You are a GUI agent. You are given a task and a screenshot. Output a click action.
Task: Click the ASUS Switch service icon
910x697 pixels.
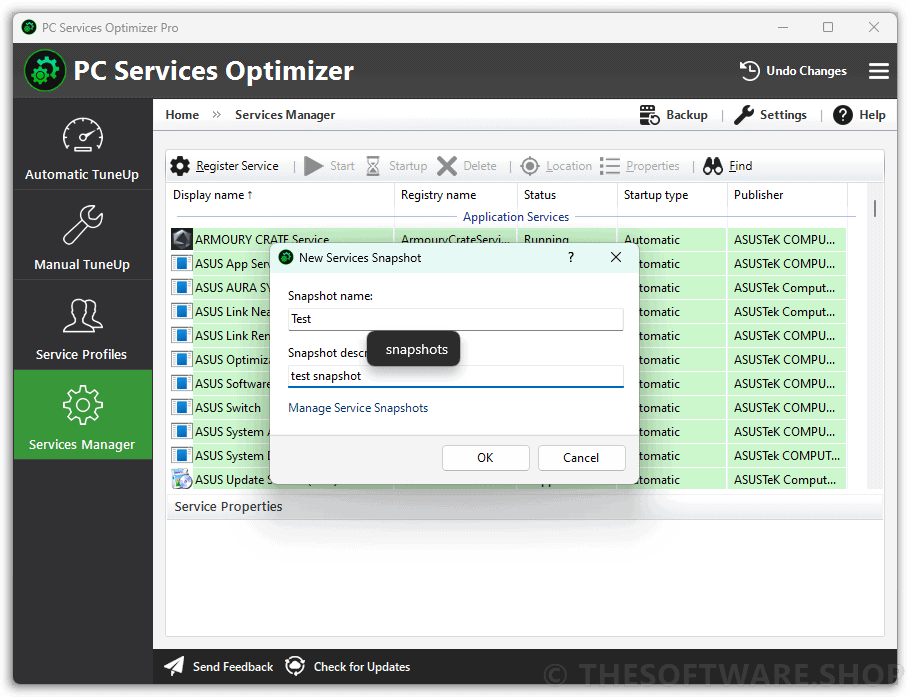tap(182, 407)
